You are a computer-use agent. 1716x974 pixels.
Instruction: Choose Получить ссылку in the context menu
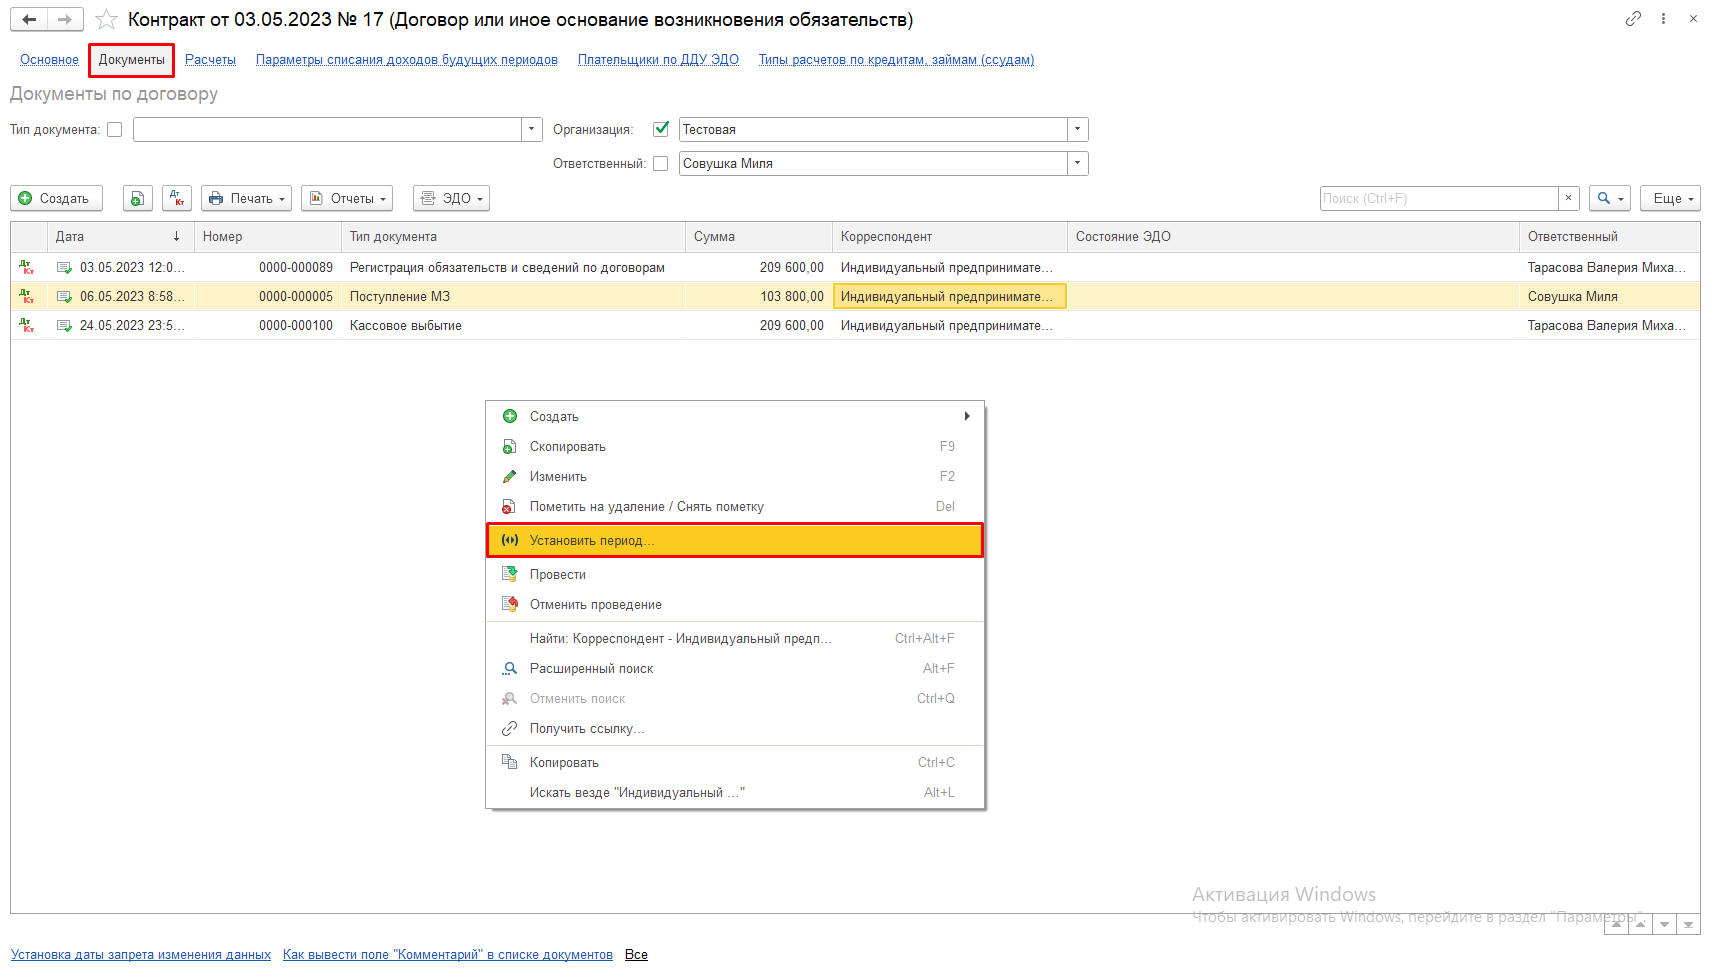pyautogui.click(x=735, y=728)
